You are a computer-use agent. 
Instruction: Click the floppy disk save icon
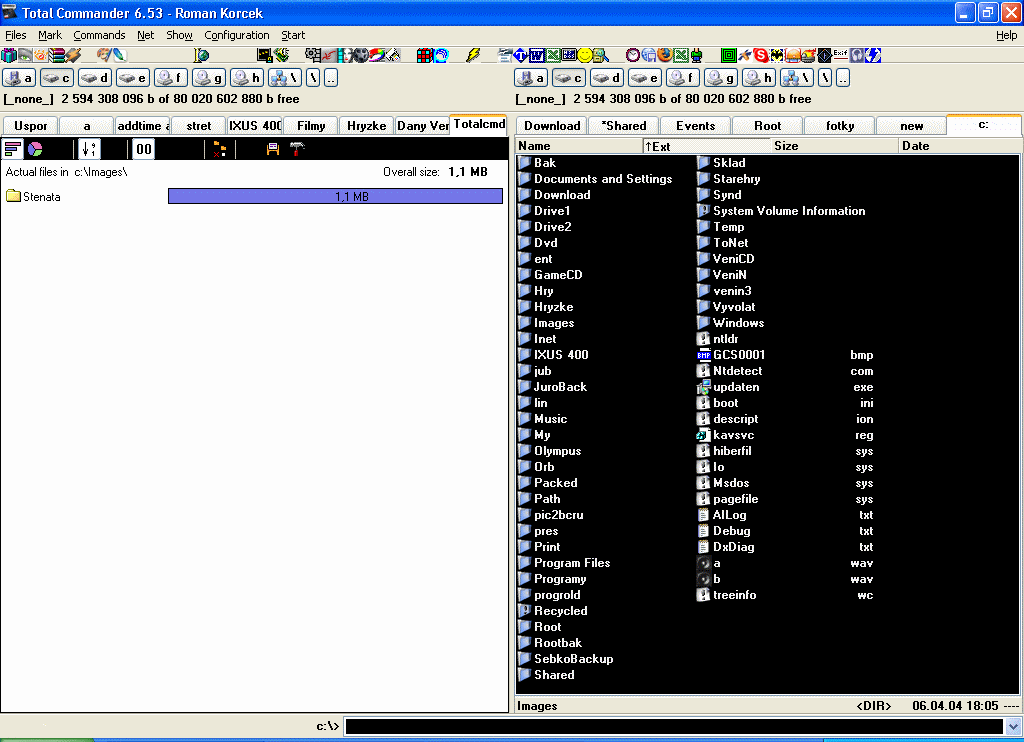(x=272, y=149)
